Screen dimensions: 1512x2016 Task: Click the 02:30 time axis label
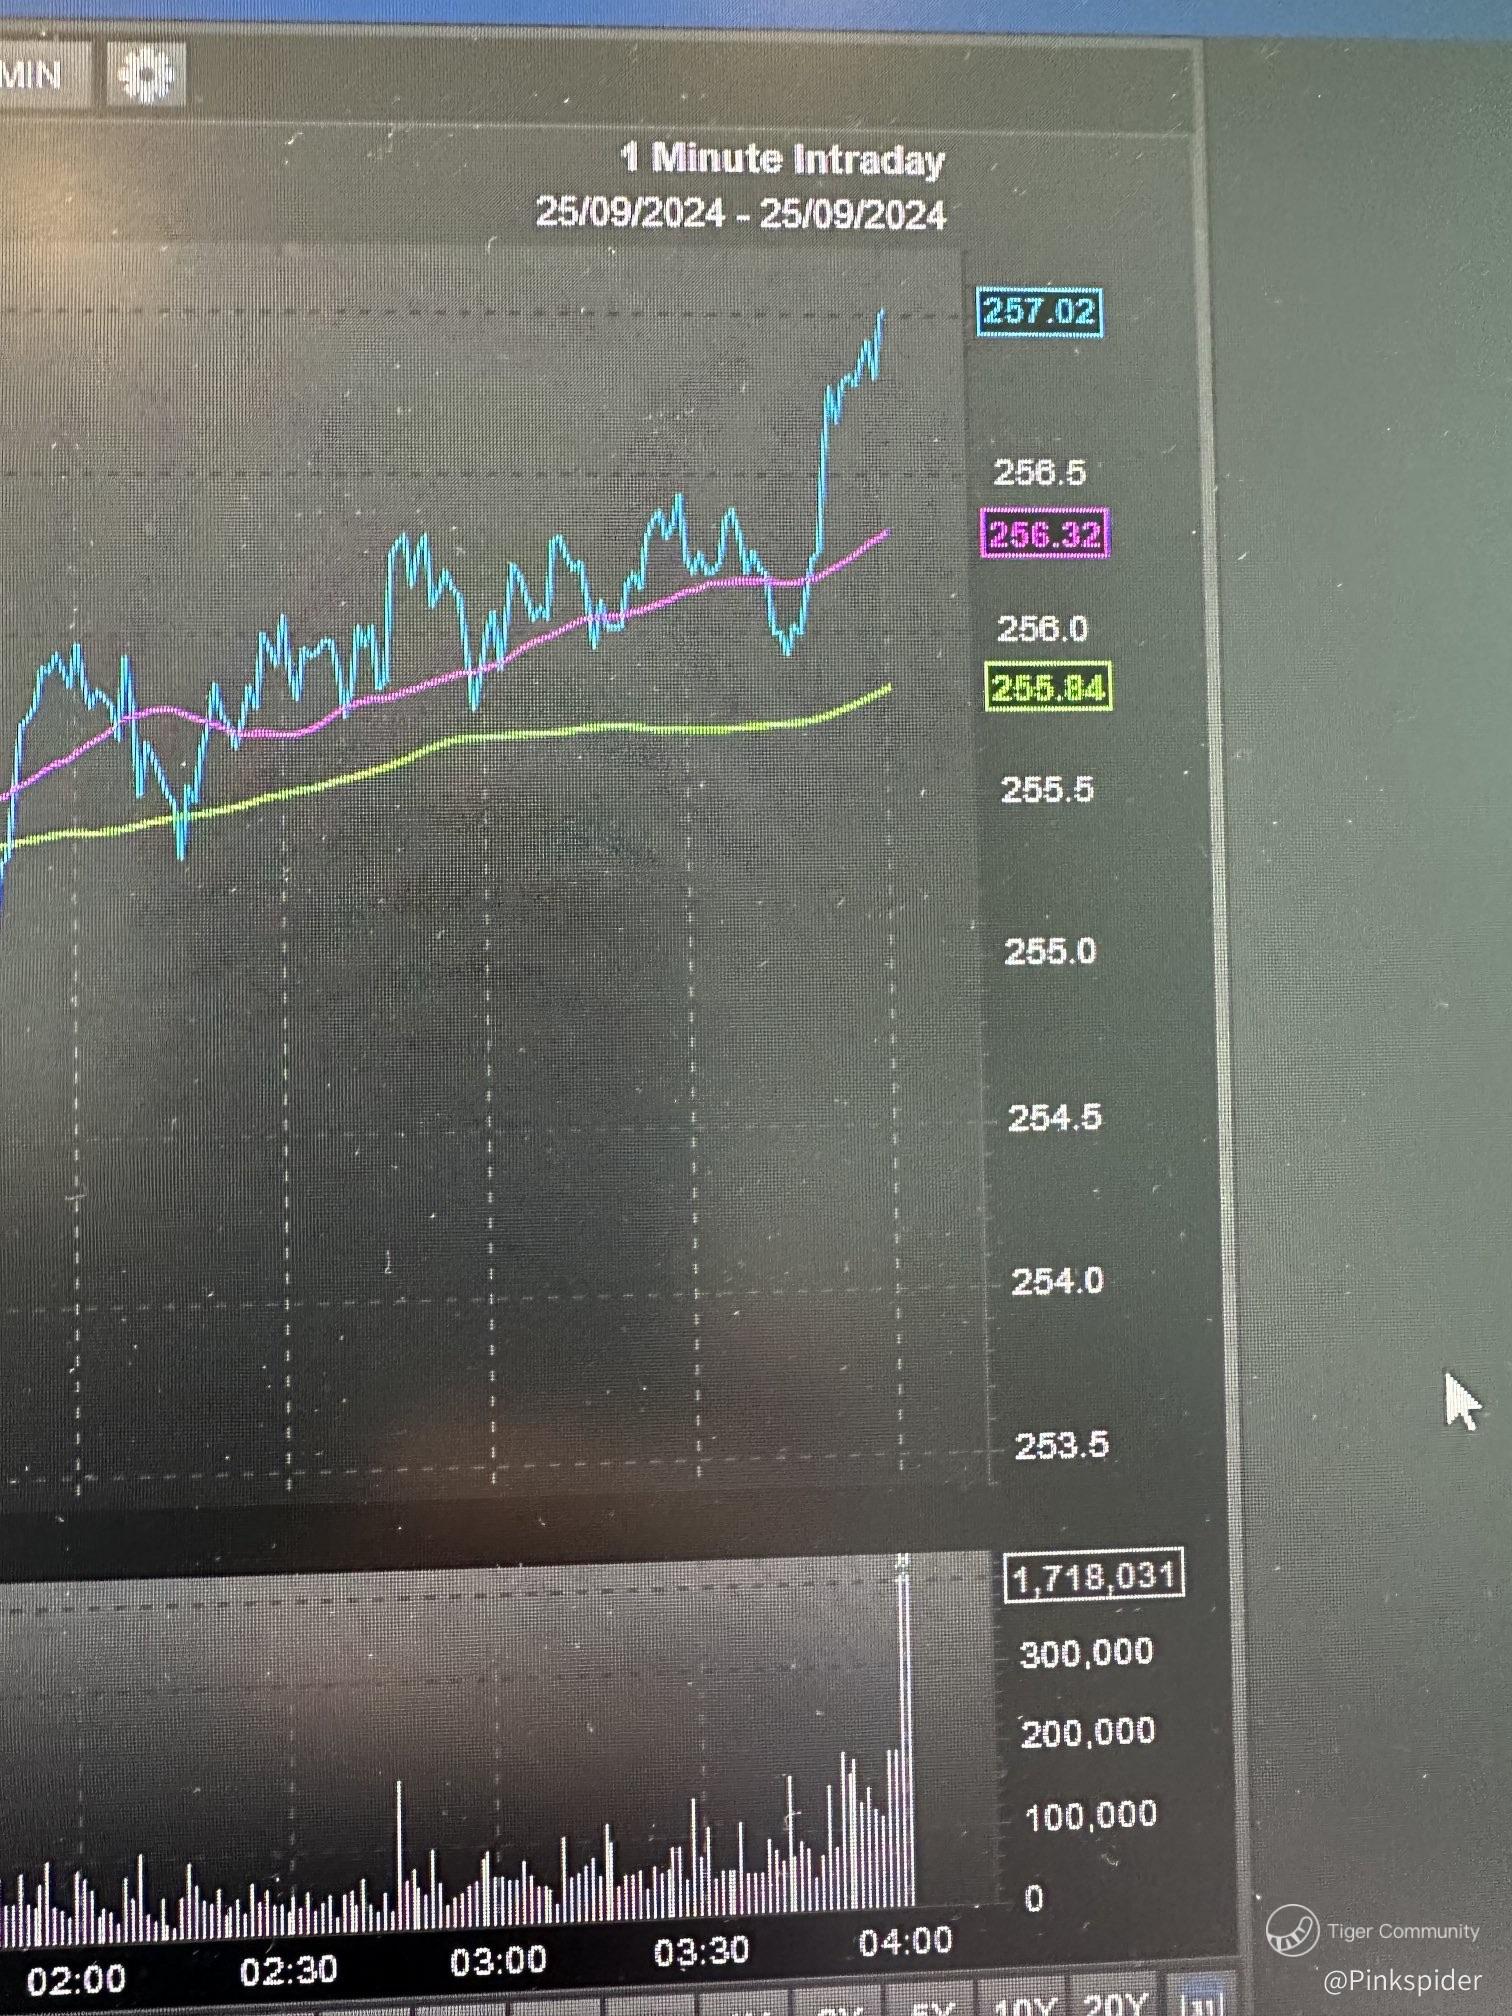[x=289, y=1970]
